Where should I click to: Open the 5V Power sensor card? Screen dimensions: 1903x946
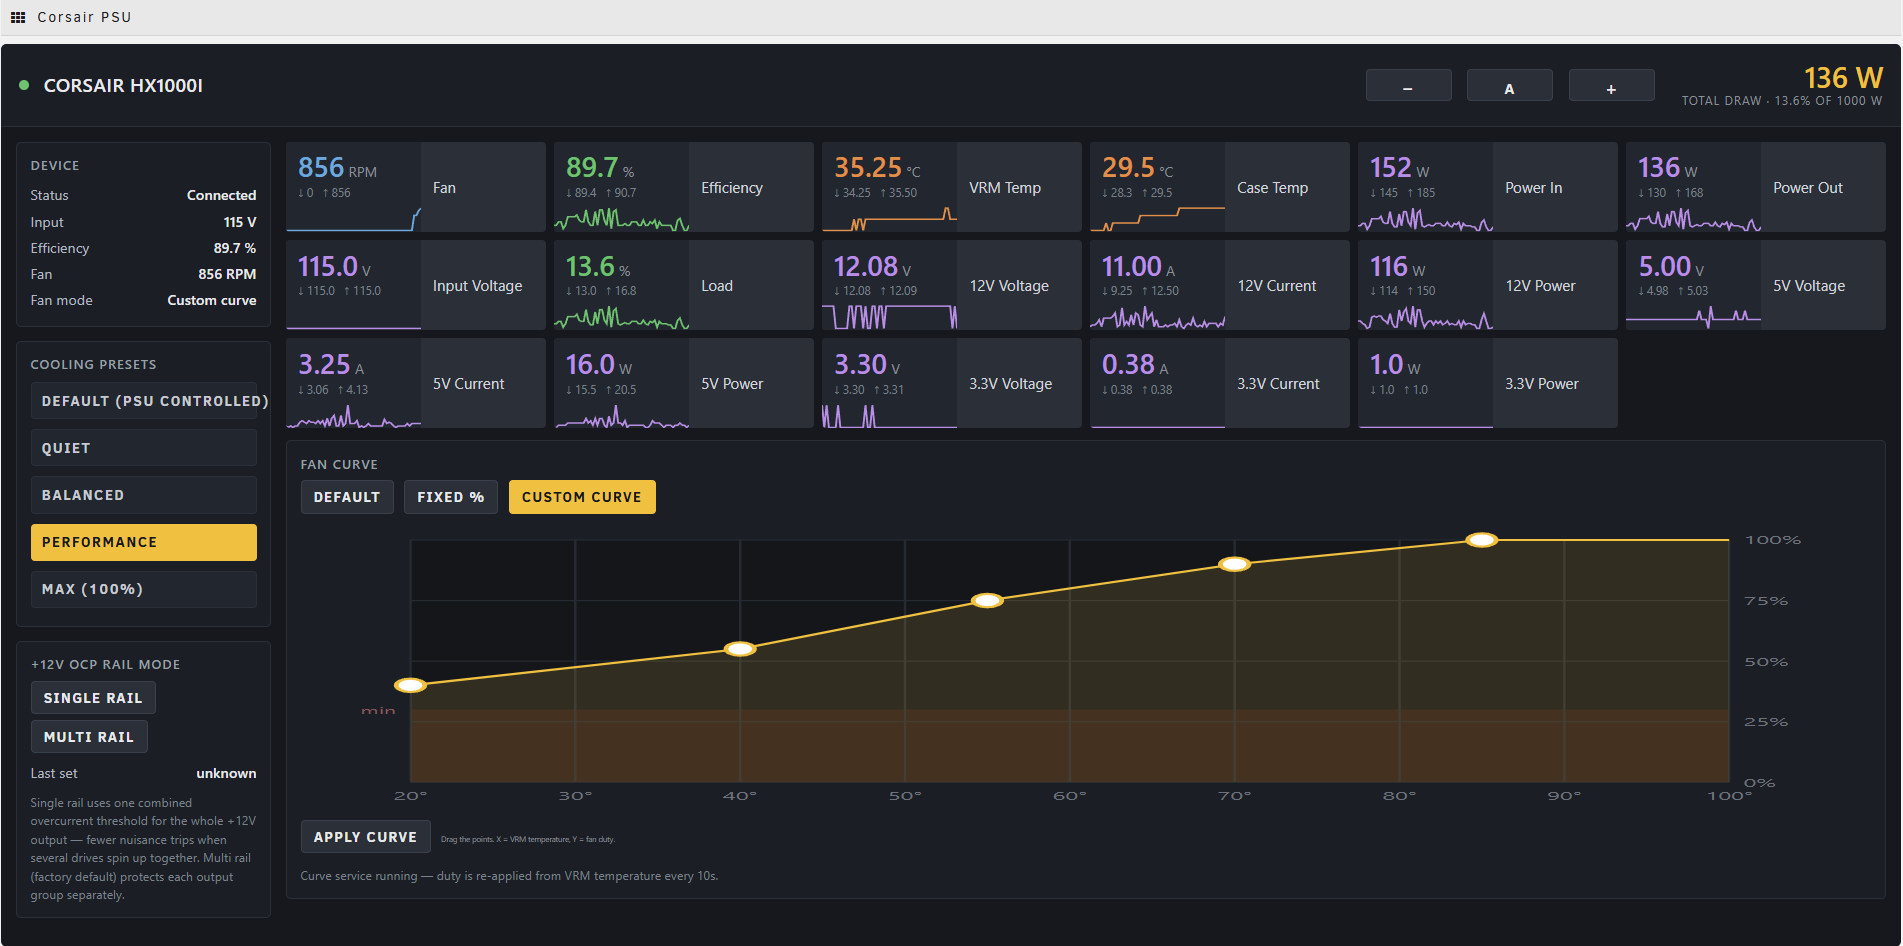click(684, 383)
